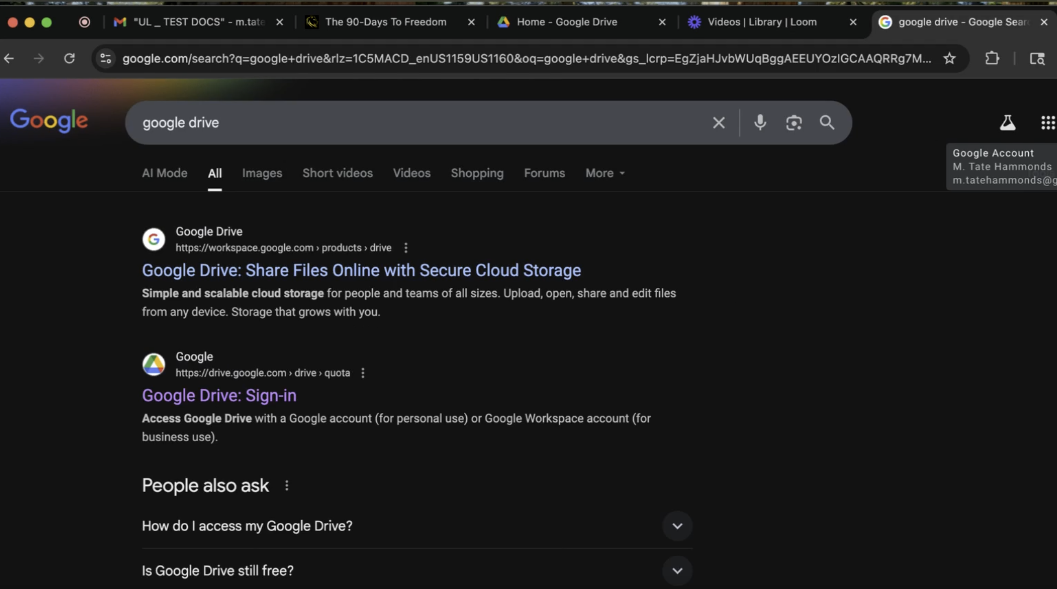Open Google Drive Share Files Online result

(361, 270)
